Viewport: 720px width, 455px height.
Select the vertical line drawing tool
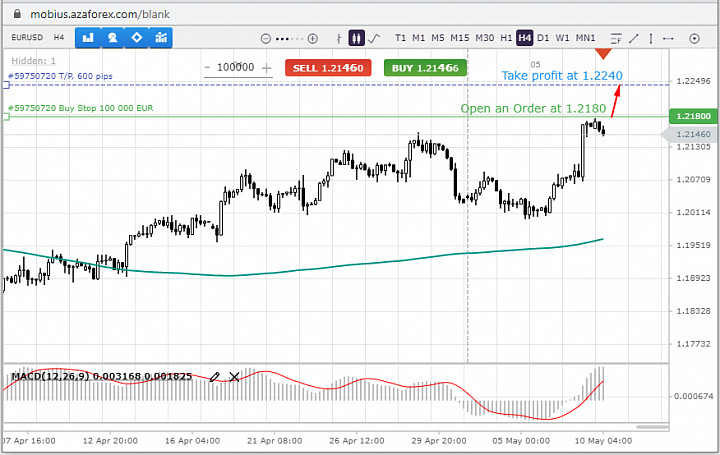(x=651, y=39)
